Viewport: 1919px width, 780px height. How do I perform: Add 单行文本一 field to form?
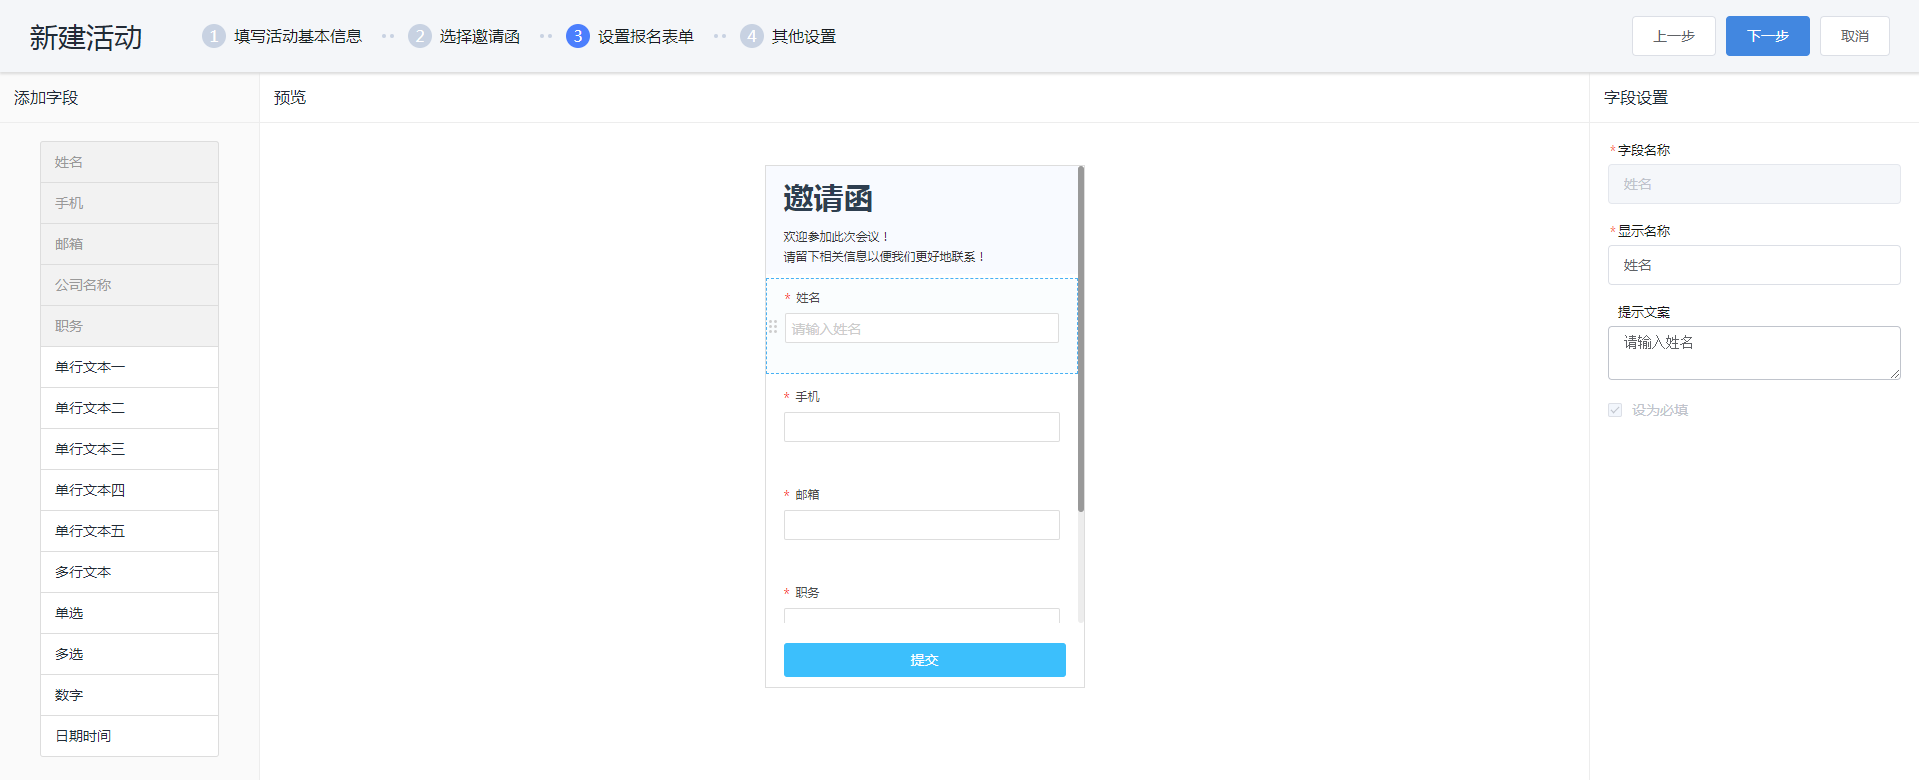(129, 367)
